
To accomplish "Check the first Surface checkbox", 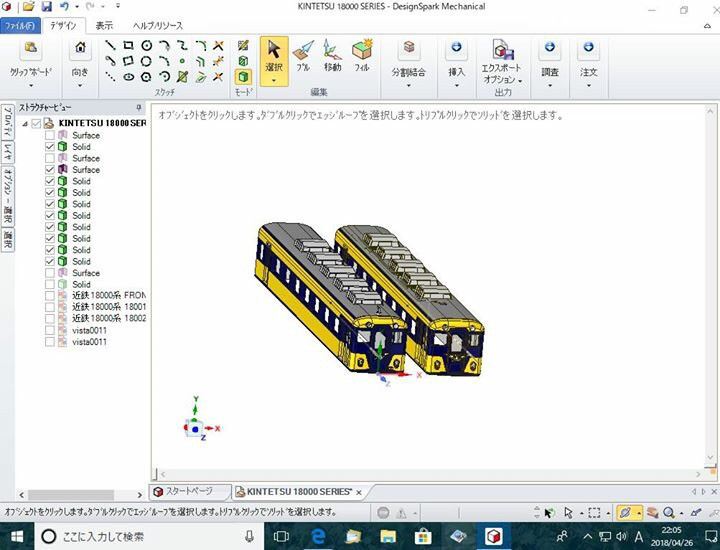I will pos(50,135).
